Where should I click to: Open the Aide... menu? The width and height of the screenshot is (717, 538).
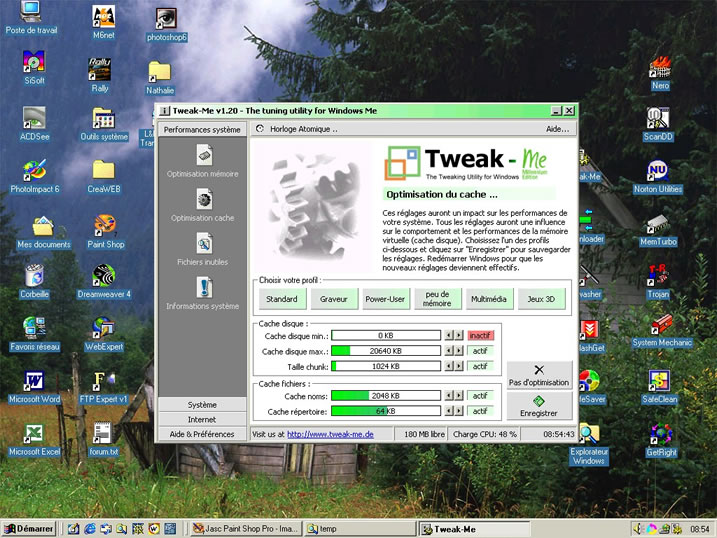coord(557,129)
